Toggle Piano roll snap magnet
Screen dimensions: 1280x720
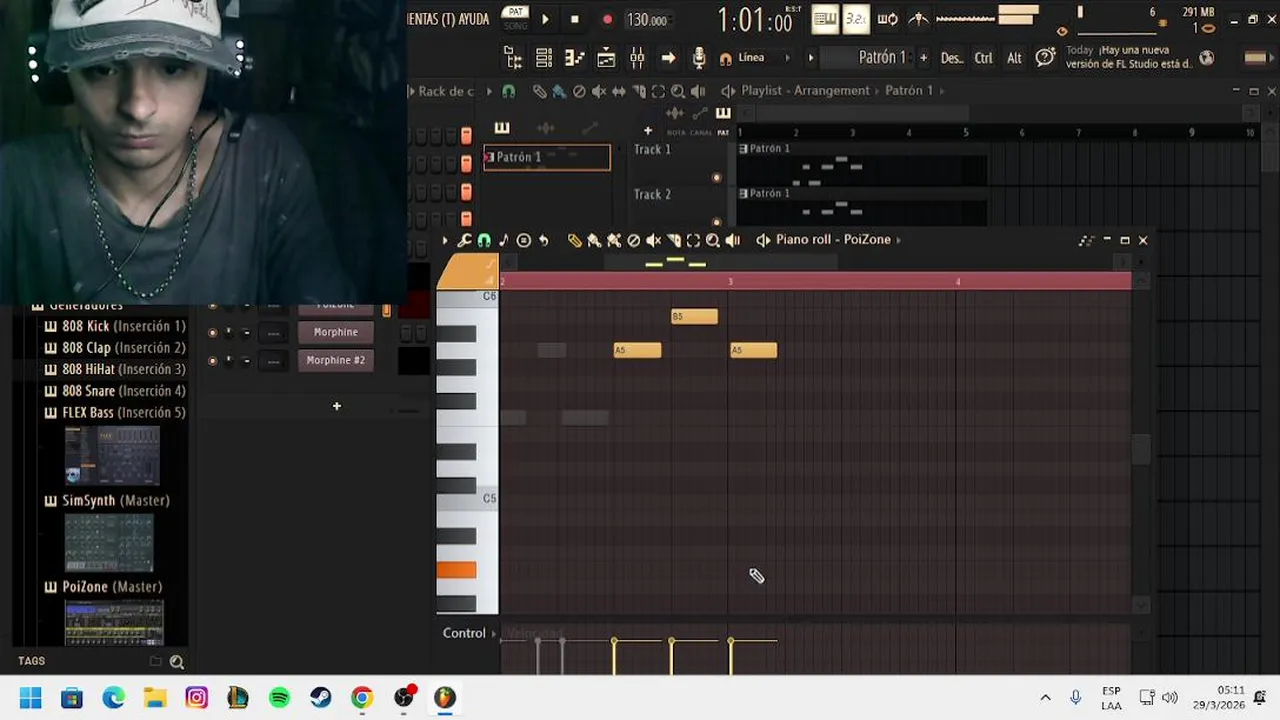(x=484, y=240)
